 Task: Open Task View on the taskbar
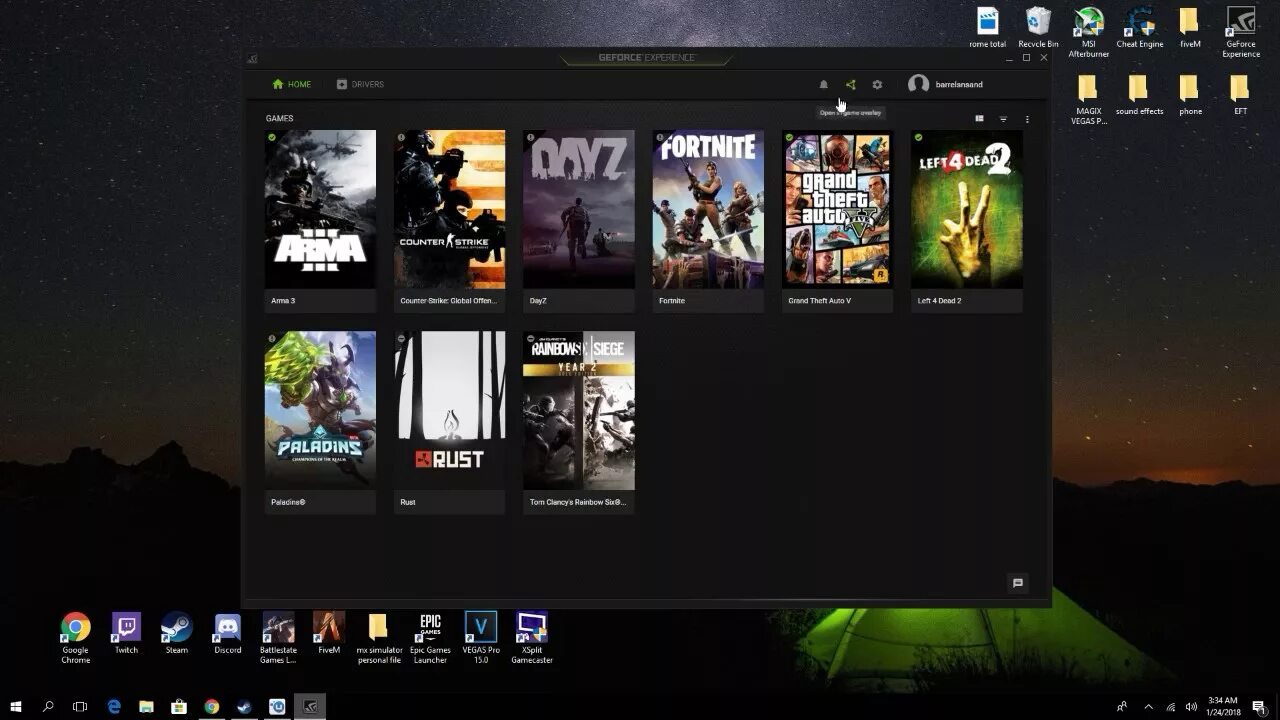80,706
